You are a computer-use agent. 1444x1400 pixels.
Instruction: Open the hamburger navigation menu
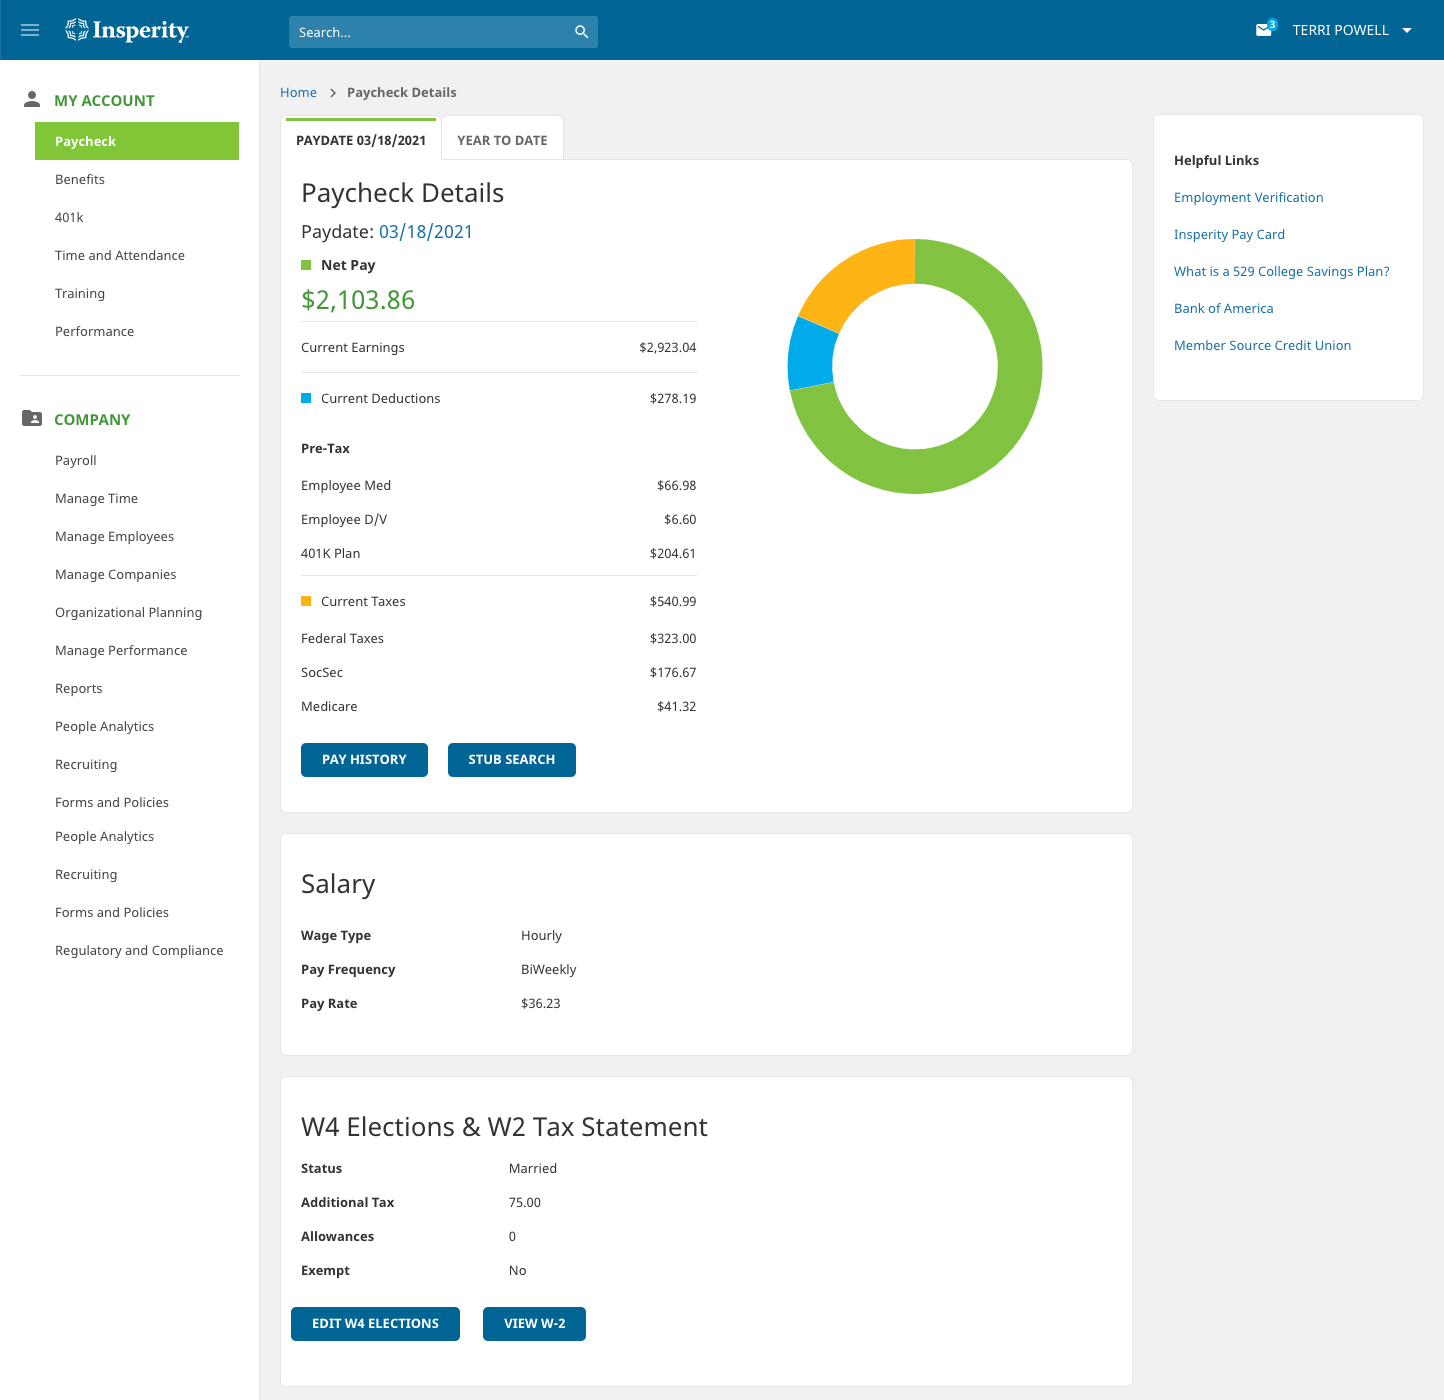click(x=29, y=30)
